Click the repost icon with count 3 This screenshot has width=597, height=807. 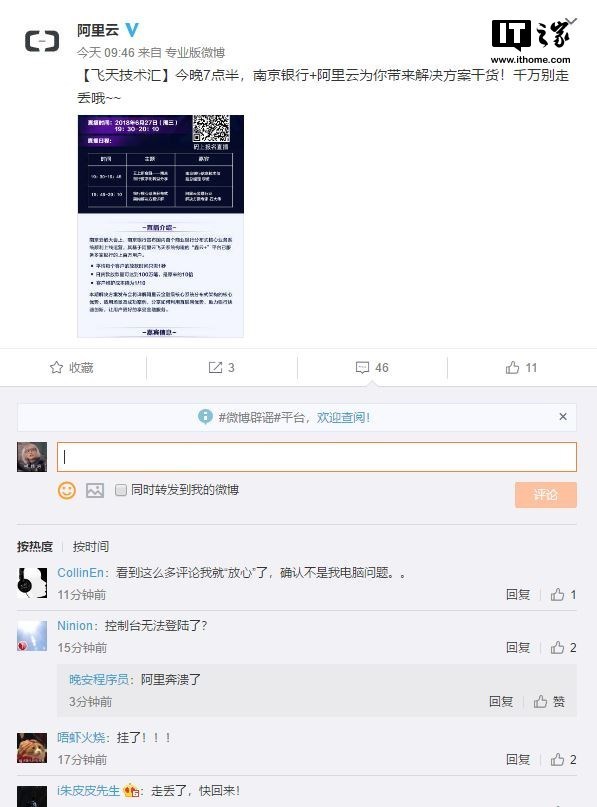coord(215,367)
